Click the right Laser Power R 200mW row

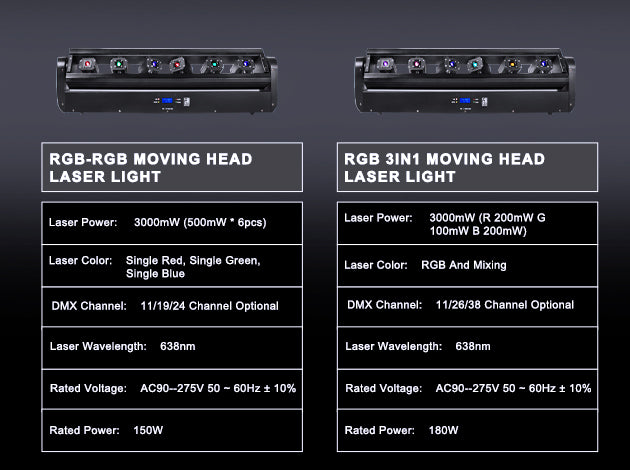coord(466,223)
